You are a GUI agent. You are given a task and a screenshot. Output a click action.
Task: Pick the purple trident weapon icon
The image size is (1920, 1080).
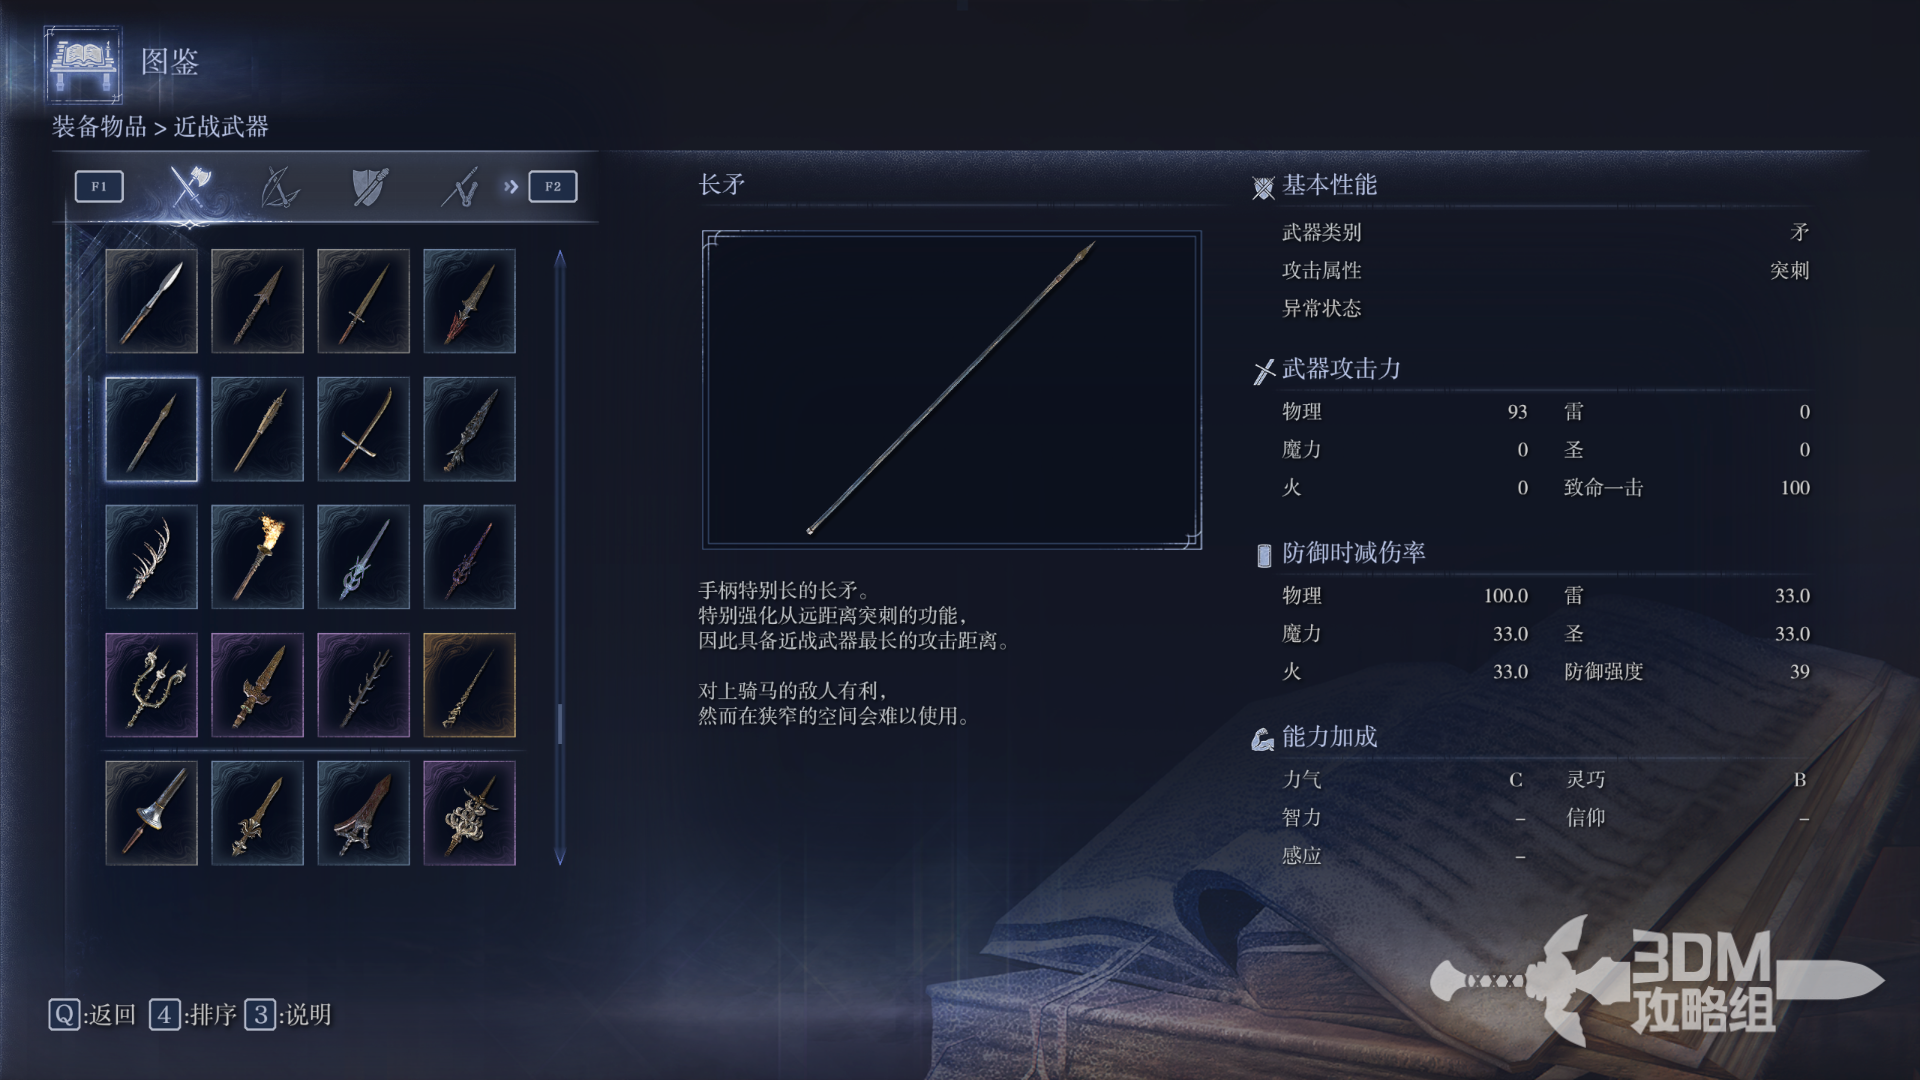point(151,685)
